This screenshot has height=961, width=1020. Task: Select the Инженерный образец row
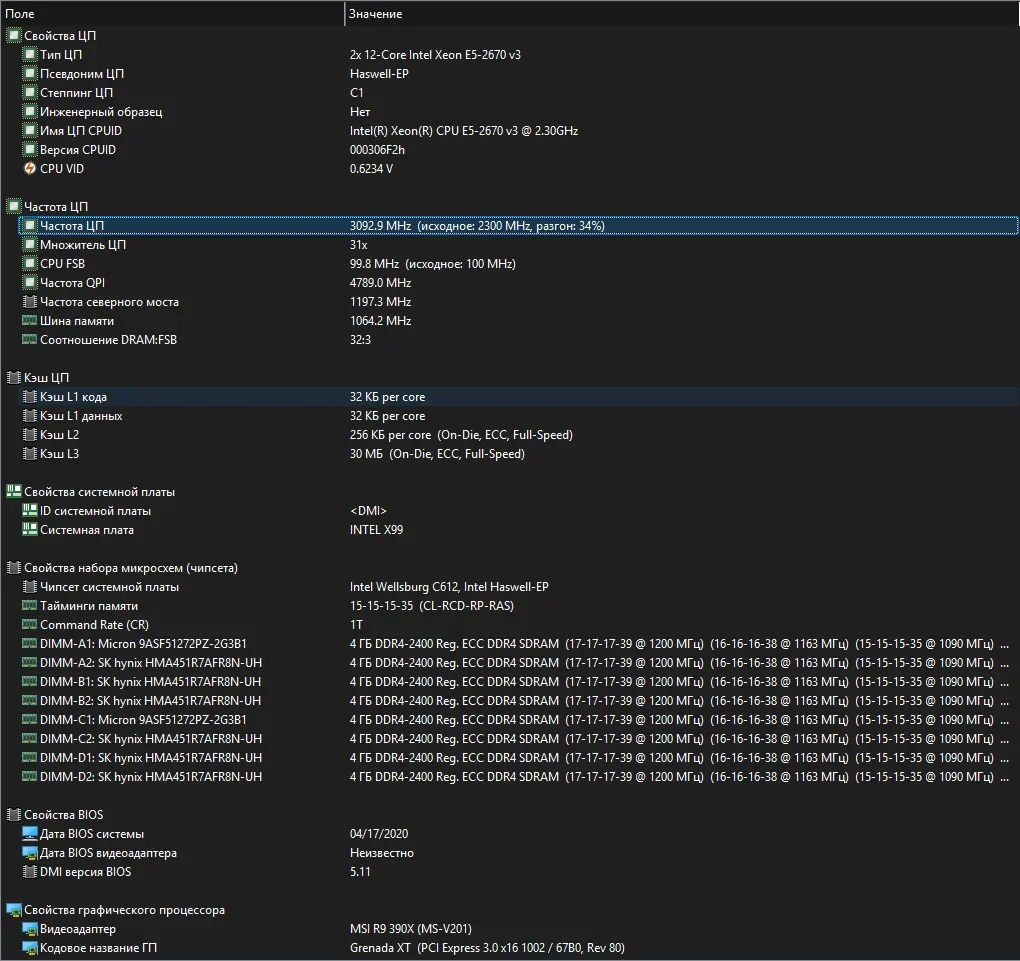(518, 111)
